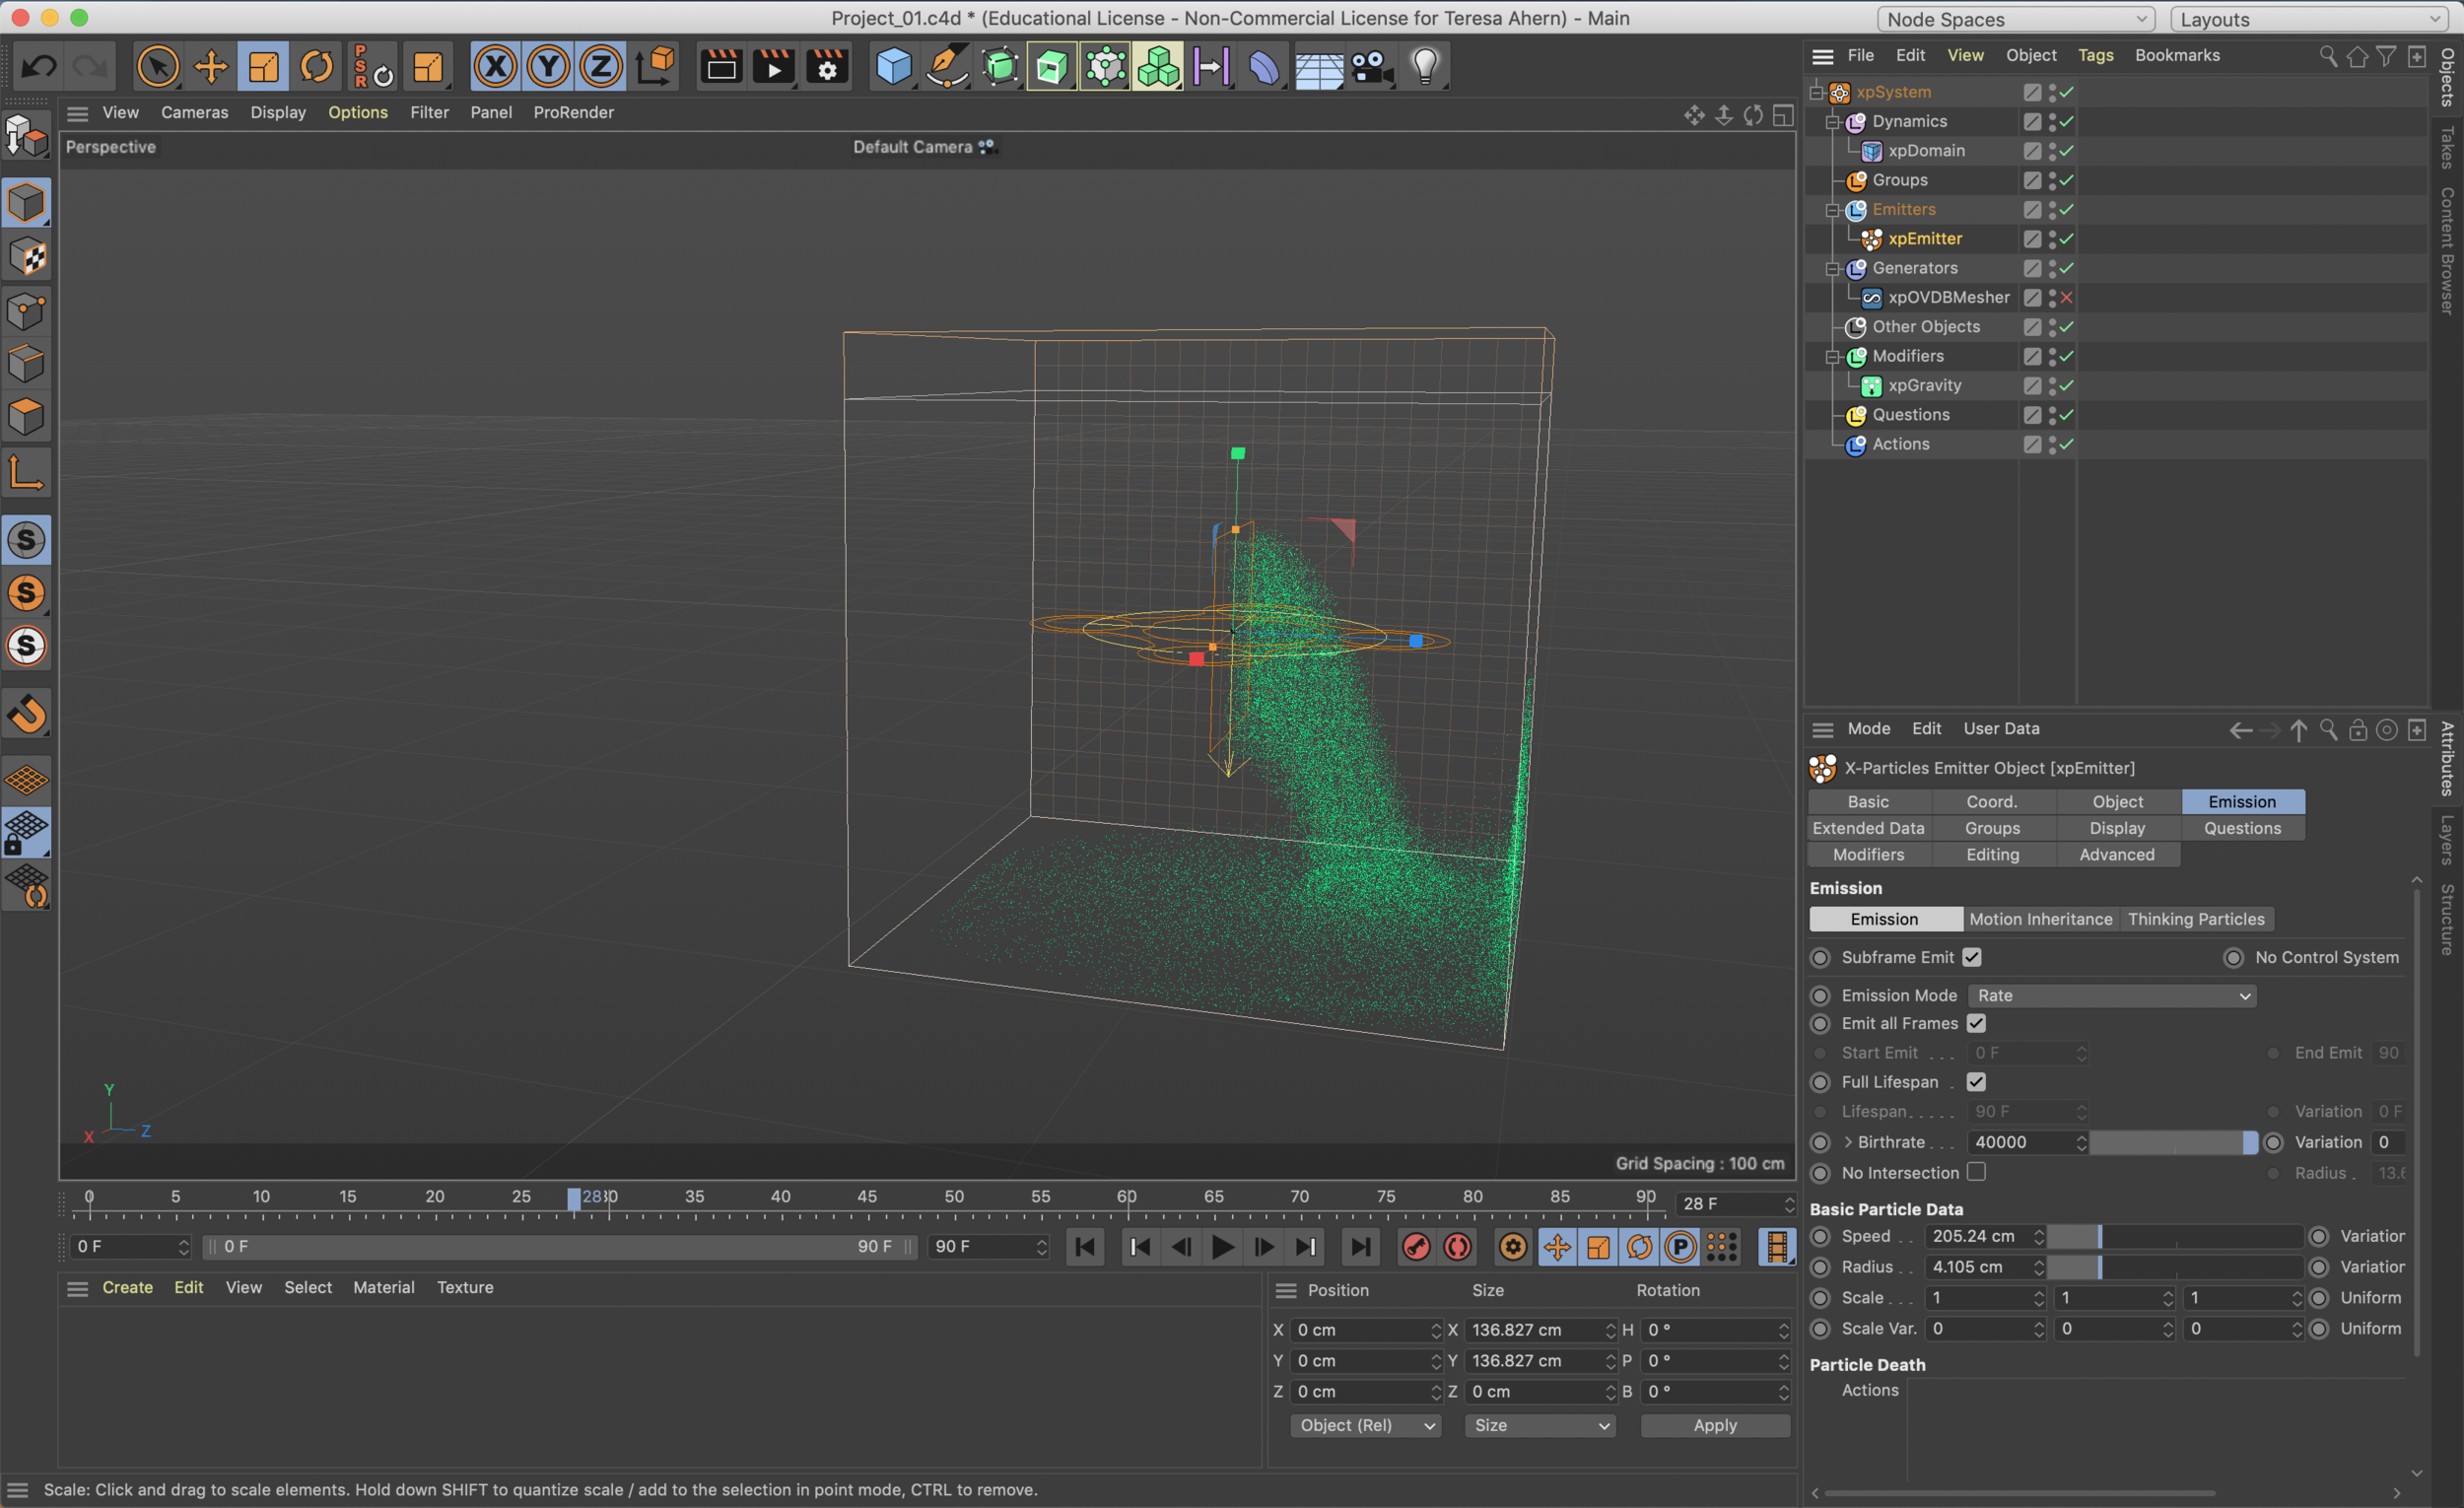Click frame 50 on the timeline ruler
This screenshot has height=1508, width=2464.
click(x=954, y=1197)
